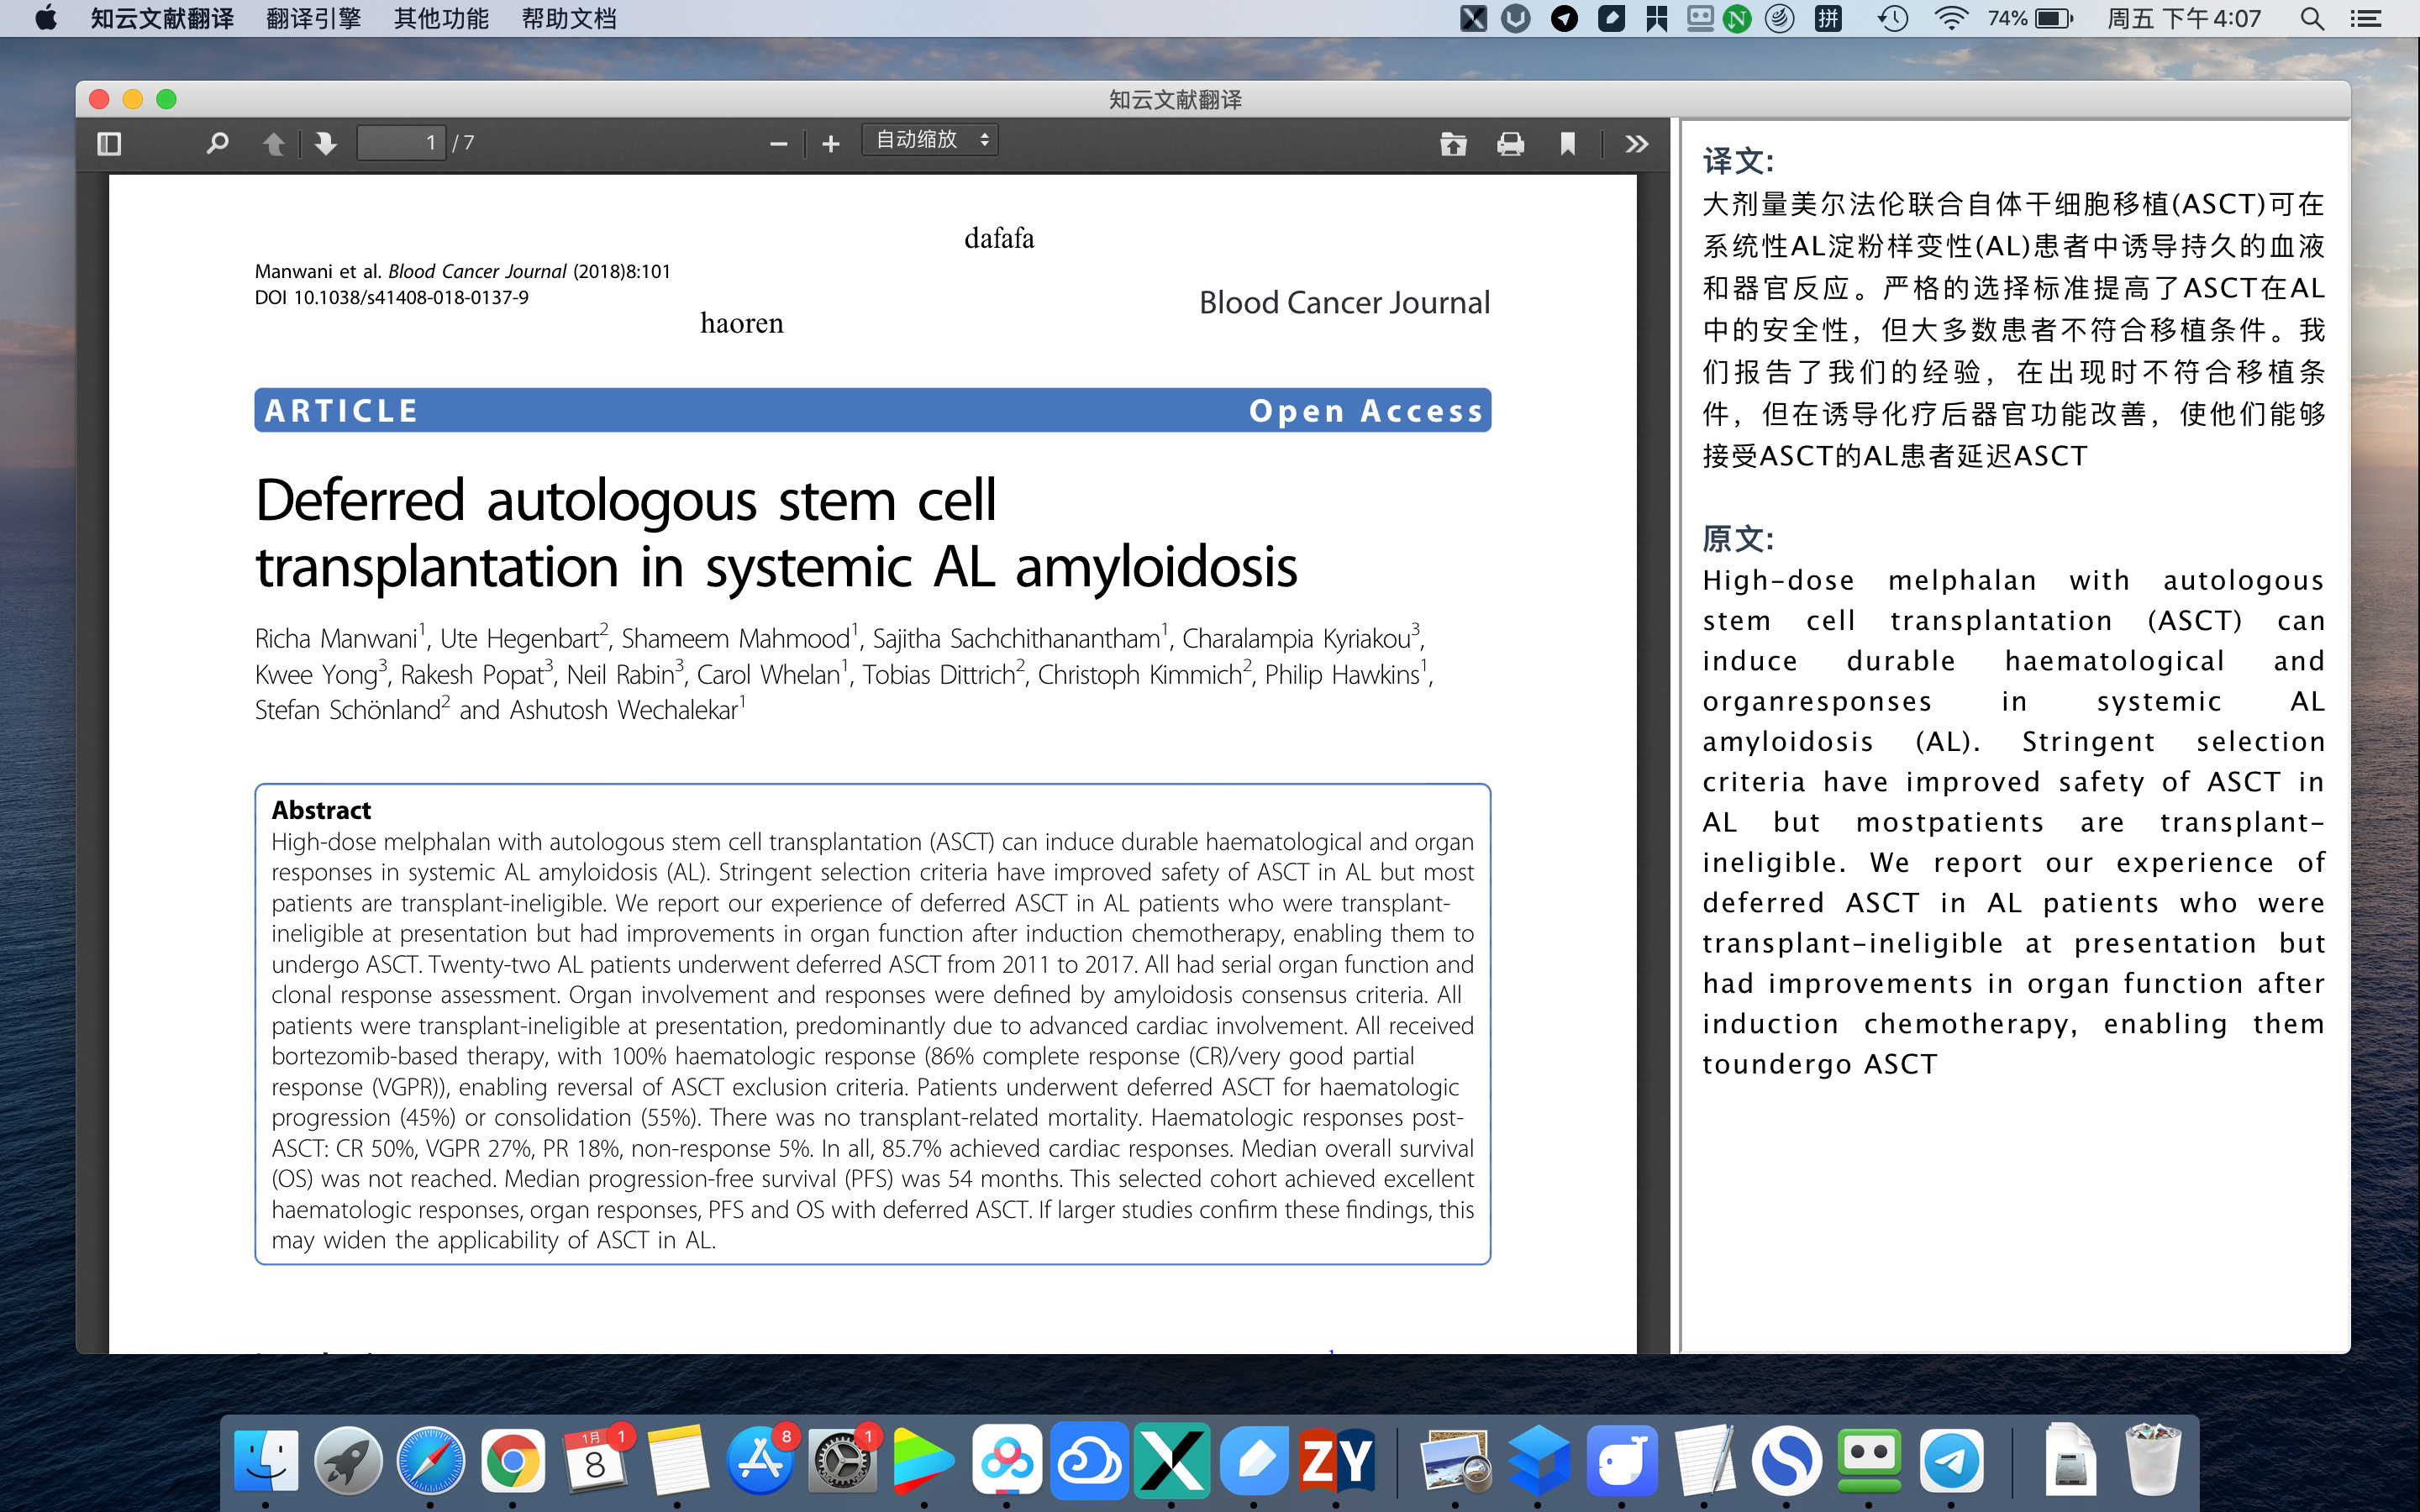Open the ZY app in the dock
This screenshot has height=1512, width=2420.
1336,1461
